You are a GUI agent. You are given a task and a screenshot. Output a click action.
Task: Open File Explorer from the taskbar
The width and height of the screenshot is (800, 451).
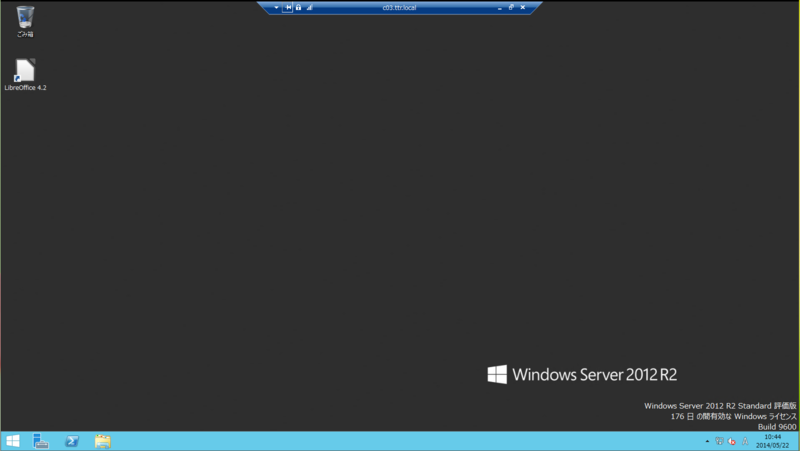pyautogui.click(x=103, y=441)
